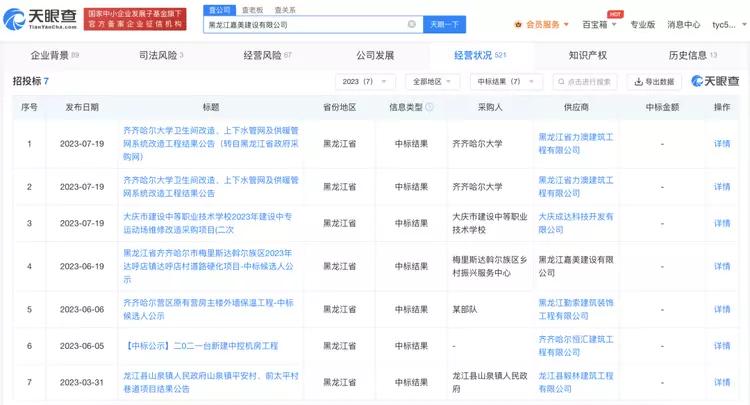Click 详情 for row 4 dated 2023-06-19
Viewport: 750px width, 405px height.
[722, 266]
